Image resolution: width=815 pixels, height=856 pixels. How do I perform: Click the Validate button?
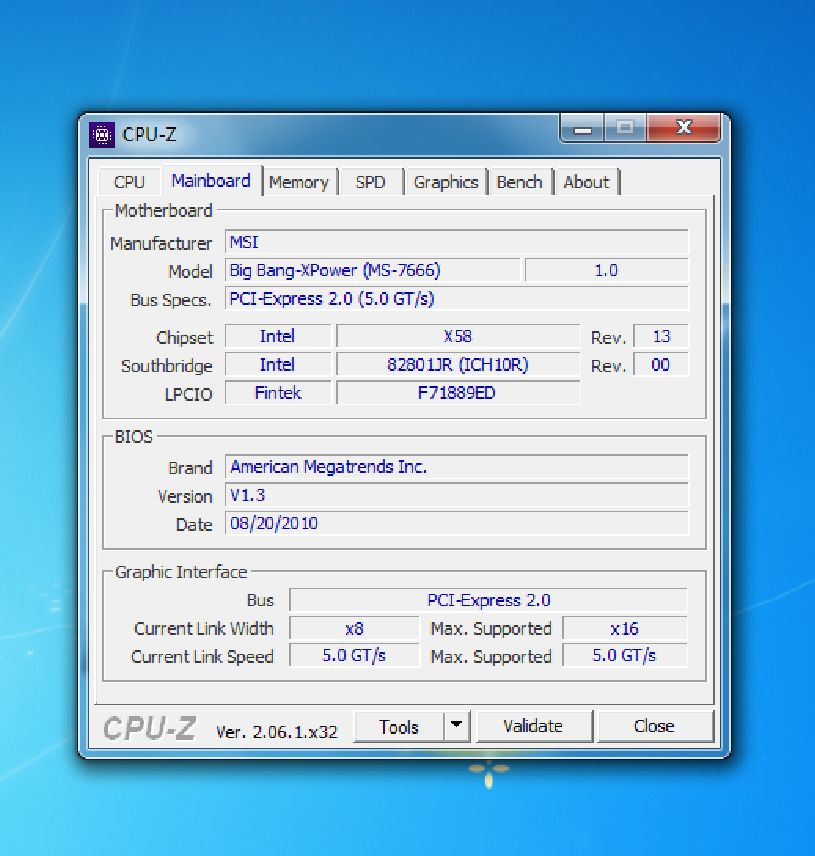533,726
